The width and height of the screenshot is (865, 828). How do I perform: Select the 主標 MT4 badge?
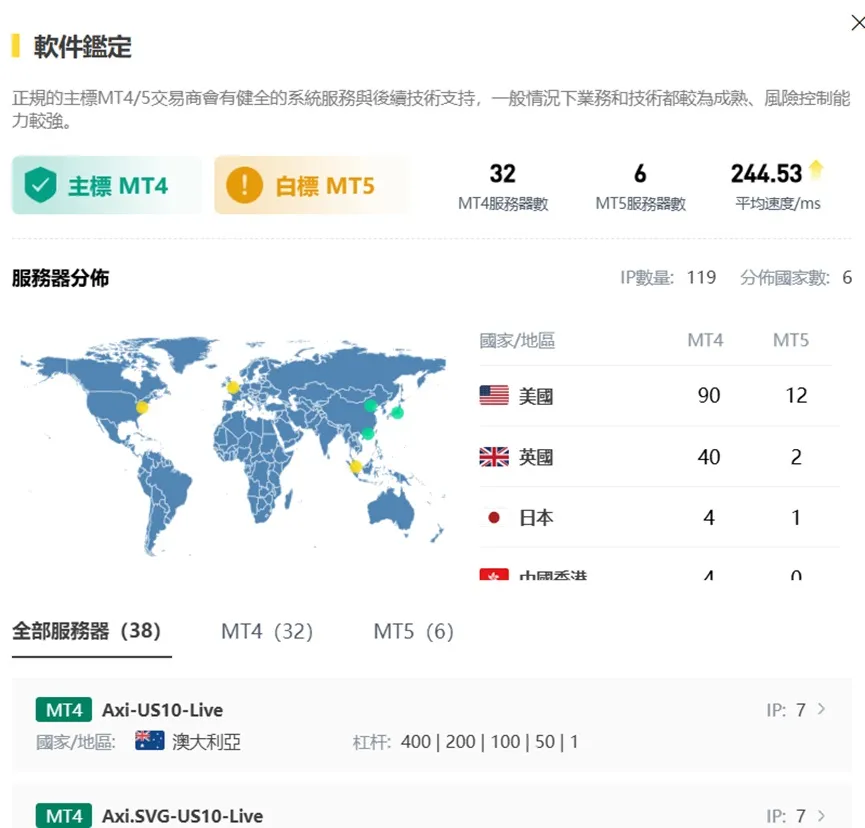(x=106, y=185)
